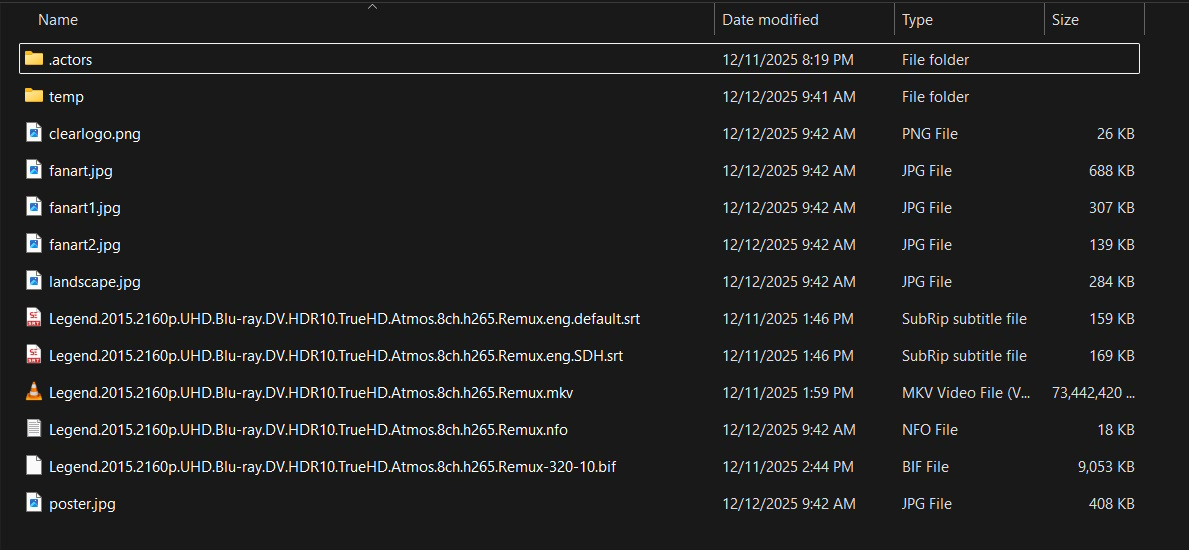The image size is (1189, 550).
Task: Click the fanart.jpg image icon
Action: click(x=34, y=170)
